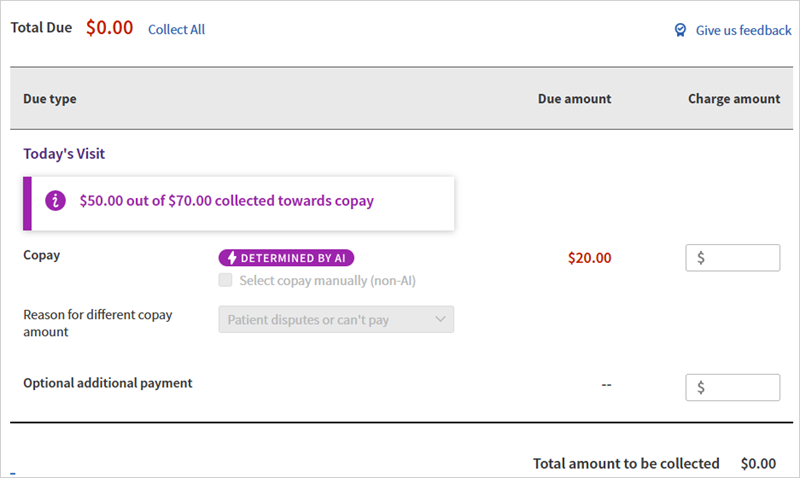
Task: Open the Give us feedback link
Action: click(x=743, y=30)
